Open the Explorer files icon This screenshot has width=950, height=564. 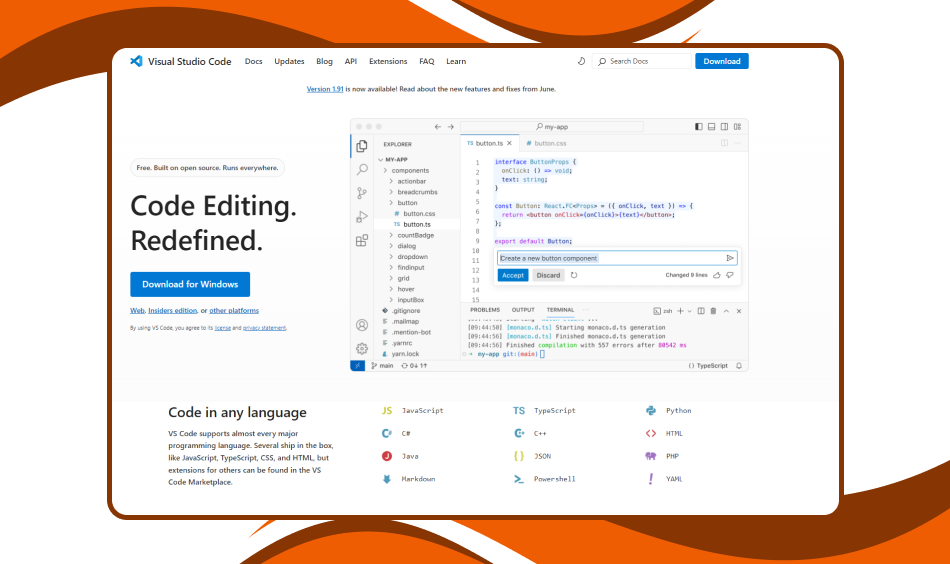(362, 146)
